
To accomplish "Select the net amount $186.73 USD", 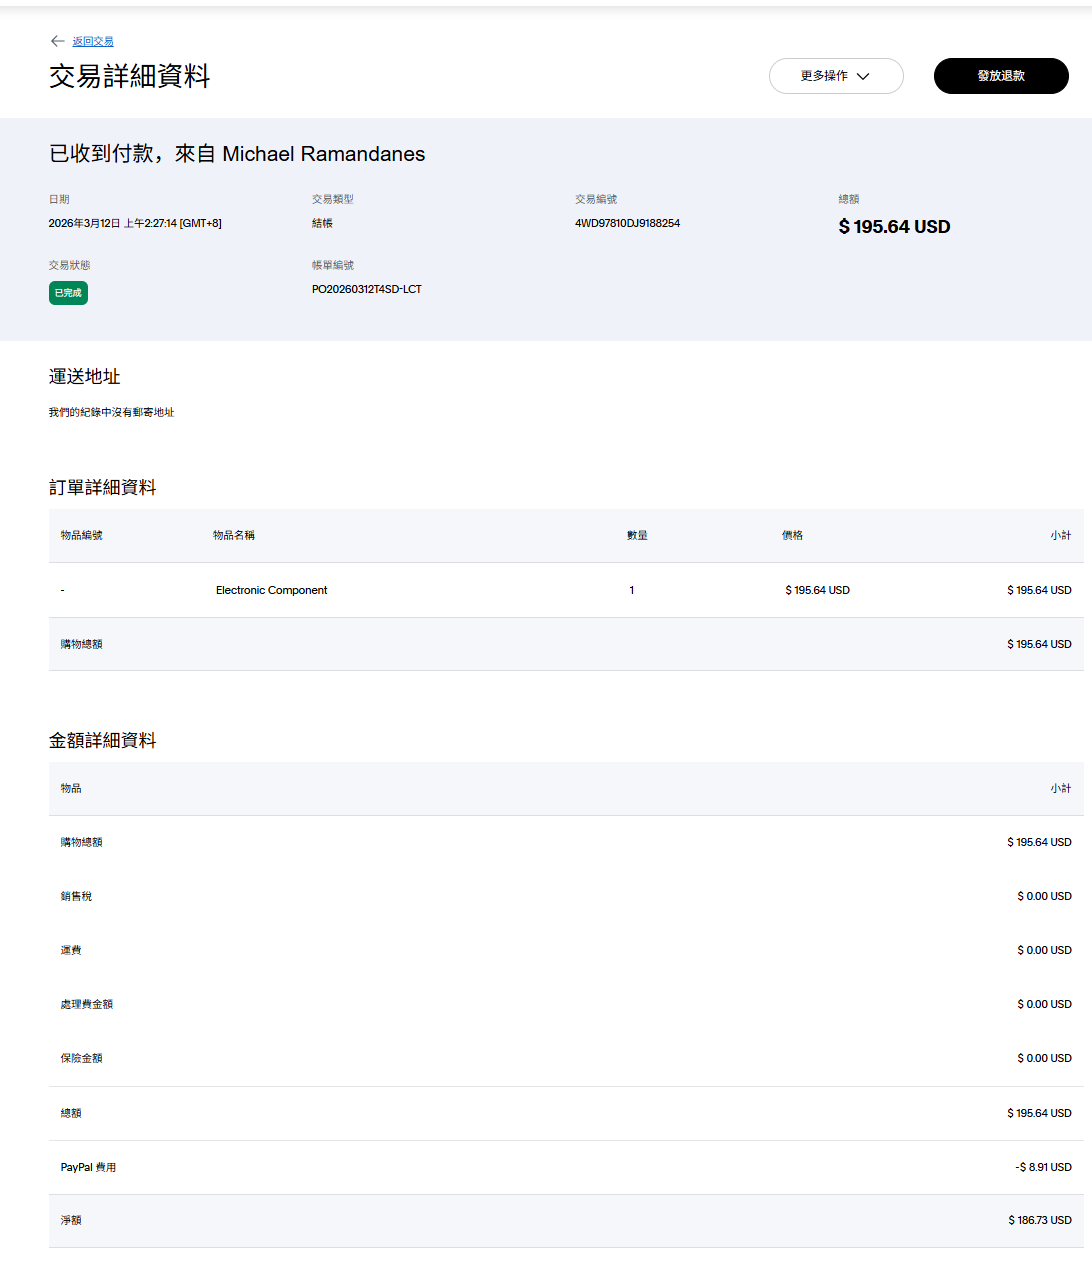I will [x=1039, y=1220].
